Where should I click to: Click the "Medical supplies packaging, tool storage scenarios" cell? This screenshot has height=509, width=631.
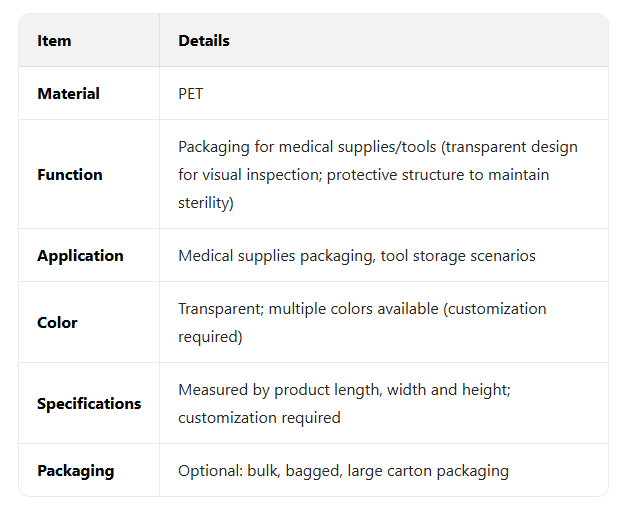356,256
